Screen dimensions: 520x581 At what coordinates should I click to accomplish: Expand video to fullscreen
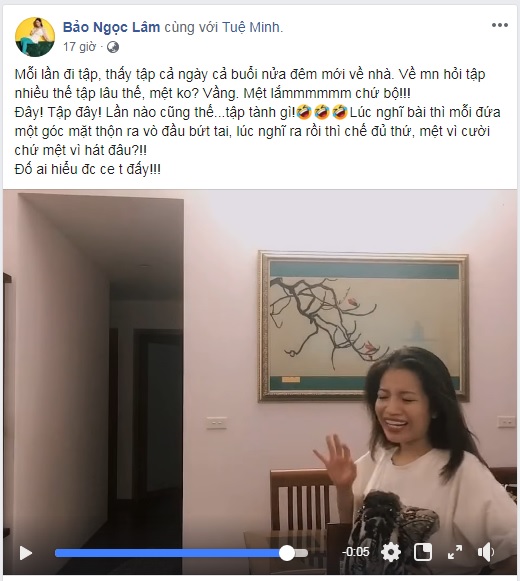455,552
